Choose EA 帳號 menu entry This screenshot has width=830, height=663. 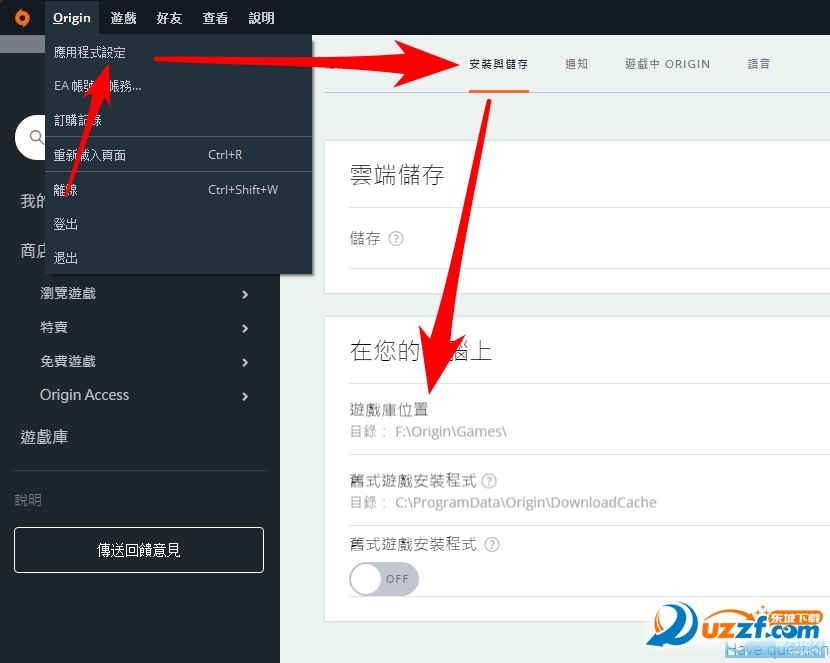coord(178,86)
